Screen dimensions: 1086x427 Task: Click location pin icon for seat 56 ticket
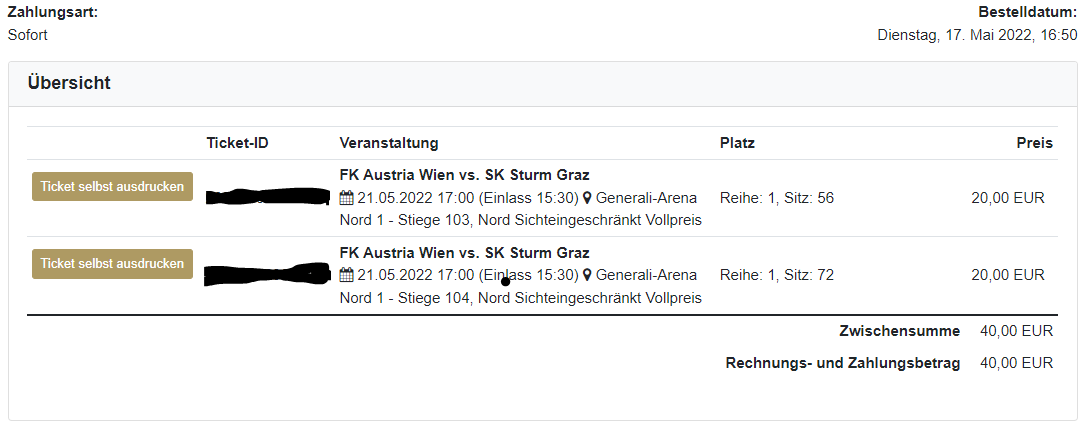coord(587,199)
